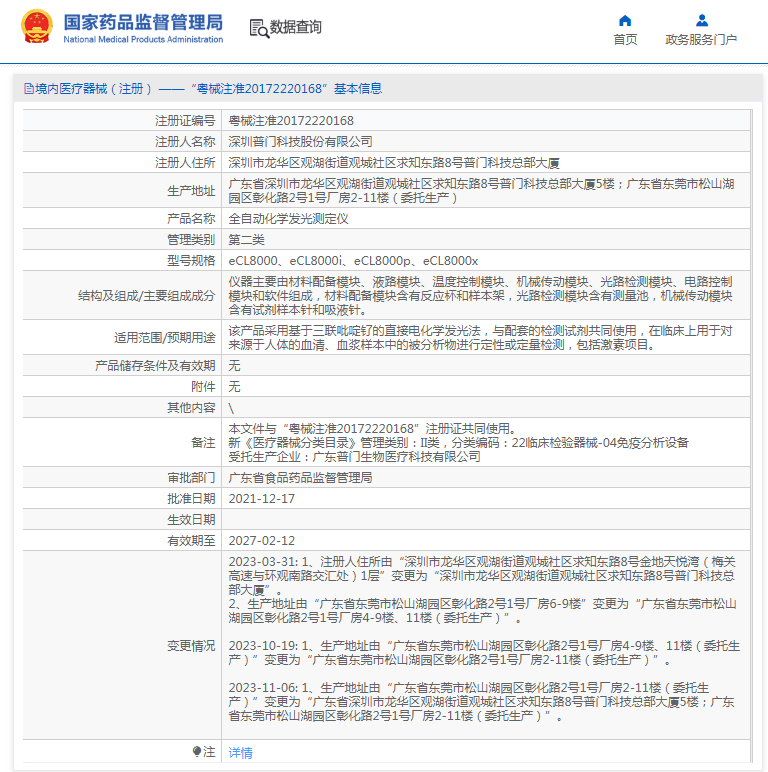Click the user icon above 政务服务门户
This screenshot has height=772, width=768.
702,21
